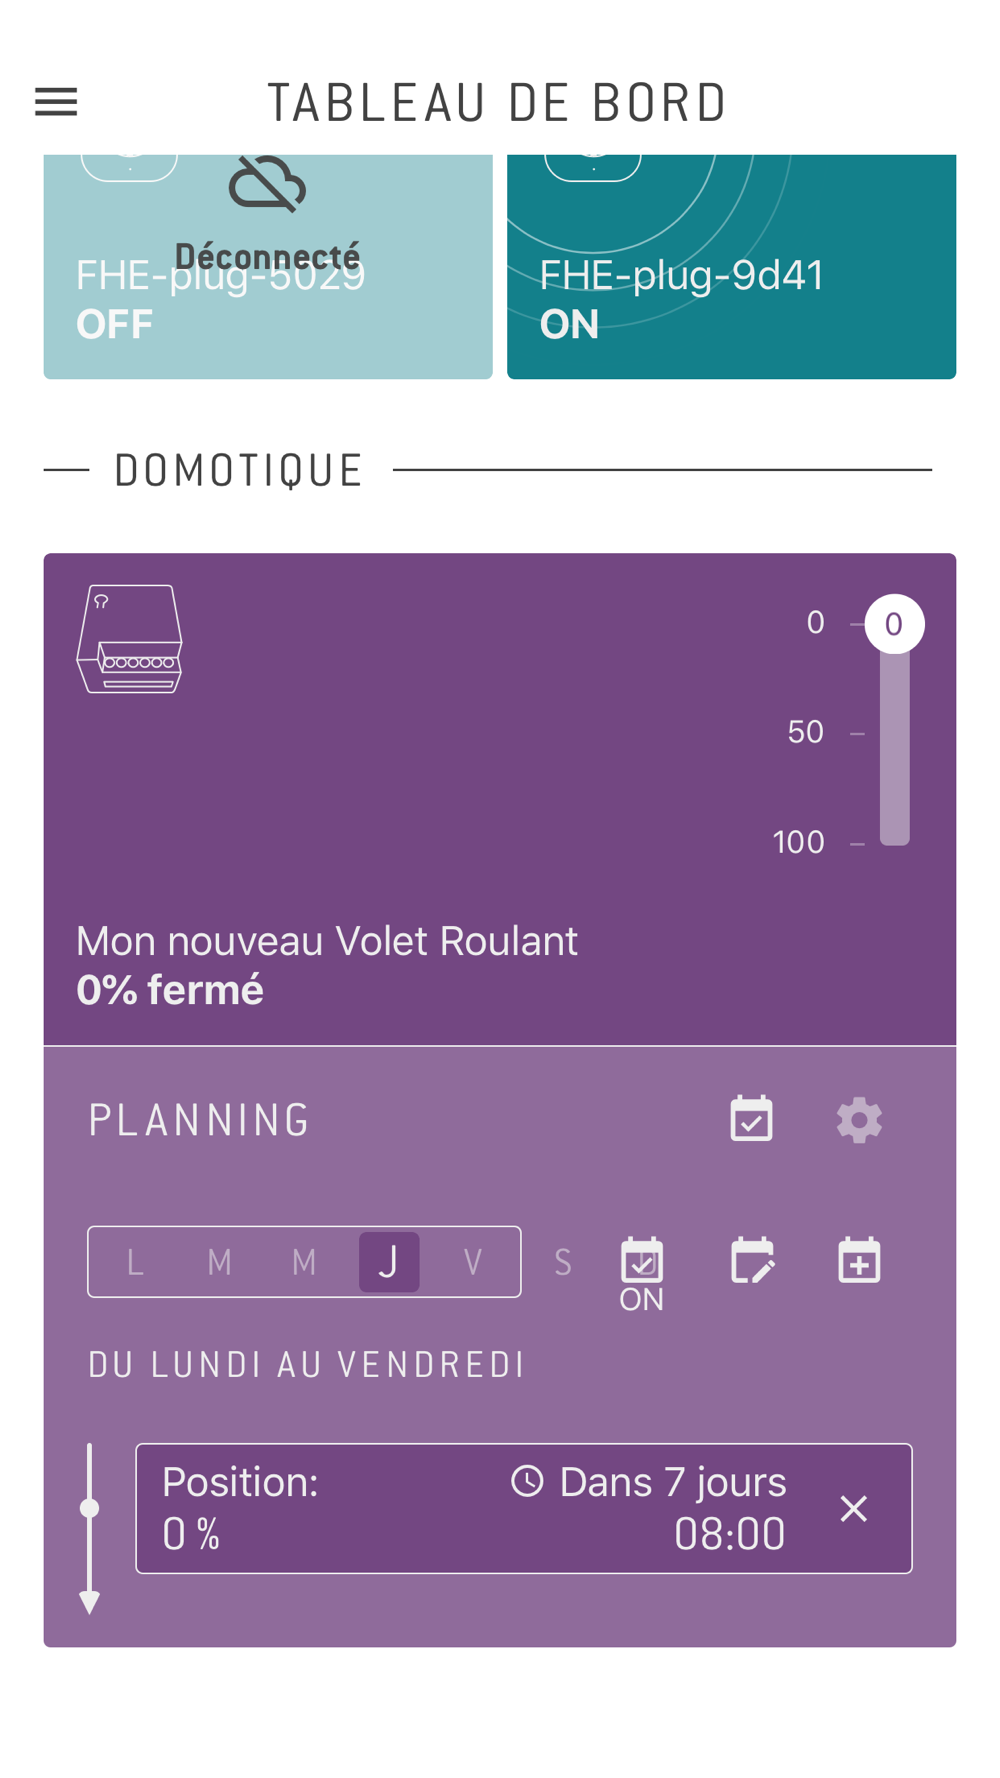
Task: Add new planning event with calendar plus
Action: click(859, 1260)
